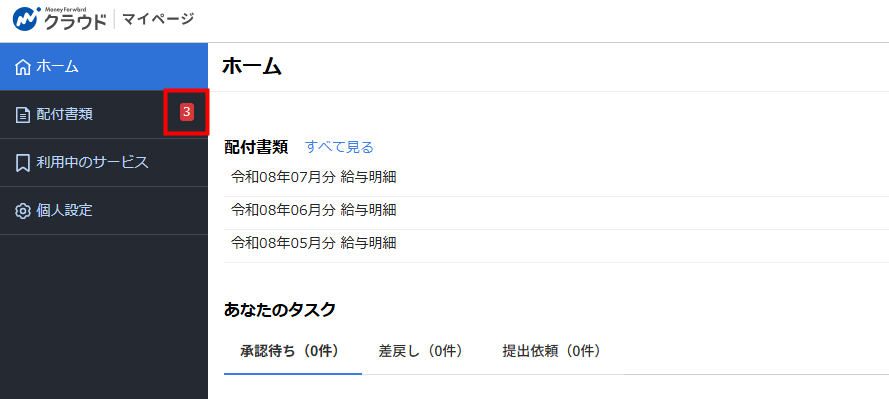This screenshot has width=889, height=399.
Task: Click the red notification badge showing 3
Action: 187,112
